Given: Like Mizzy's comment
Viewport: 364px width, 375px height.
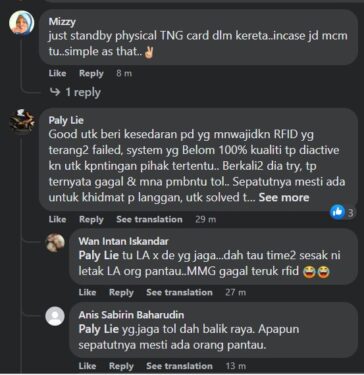Looking at the screenshot, I should [57, 73].
